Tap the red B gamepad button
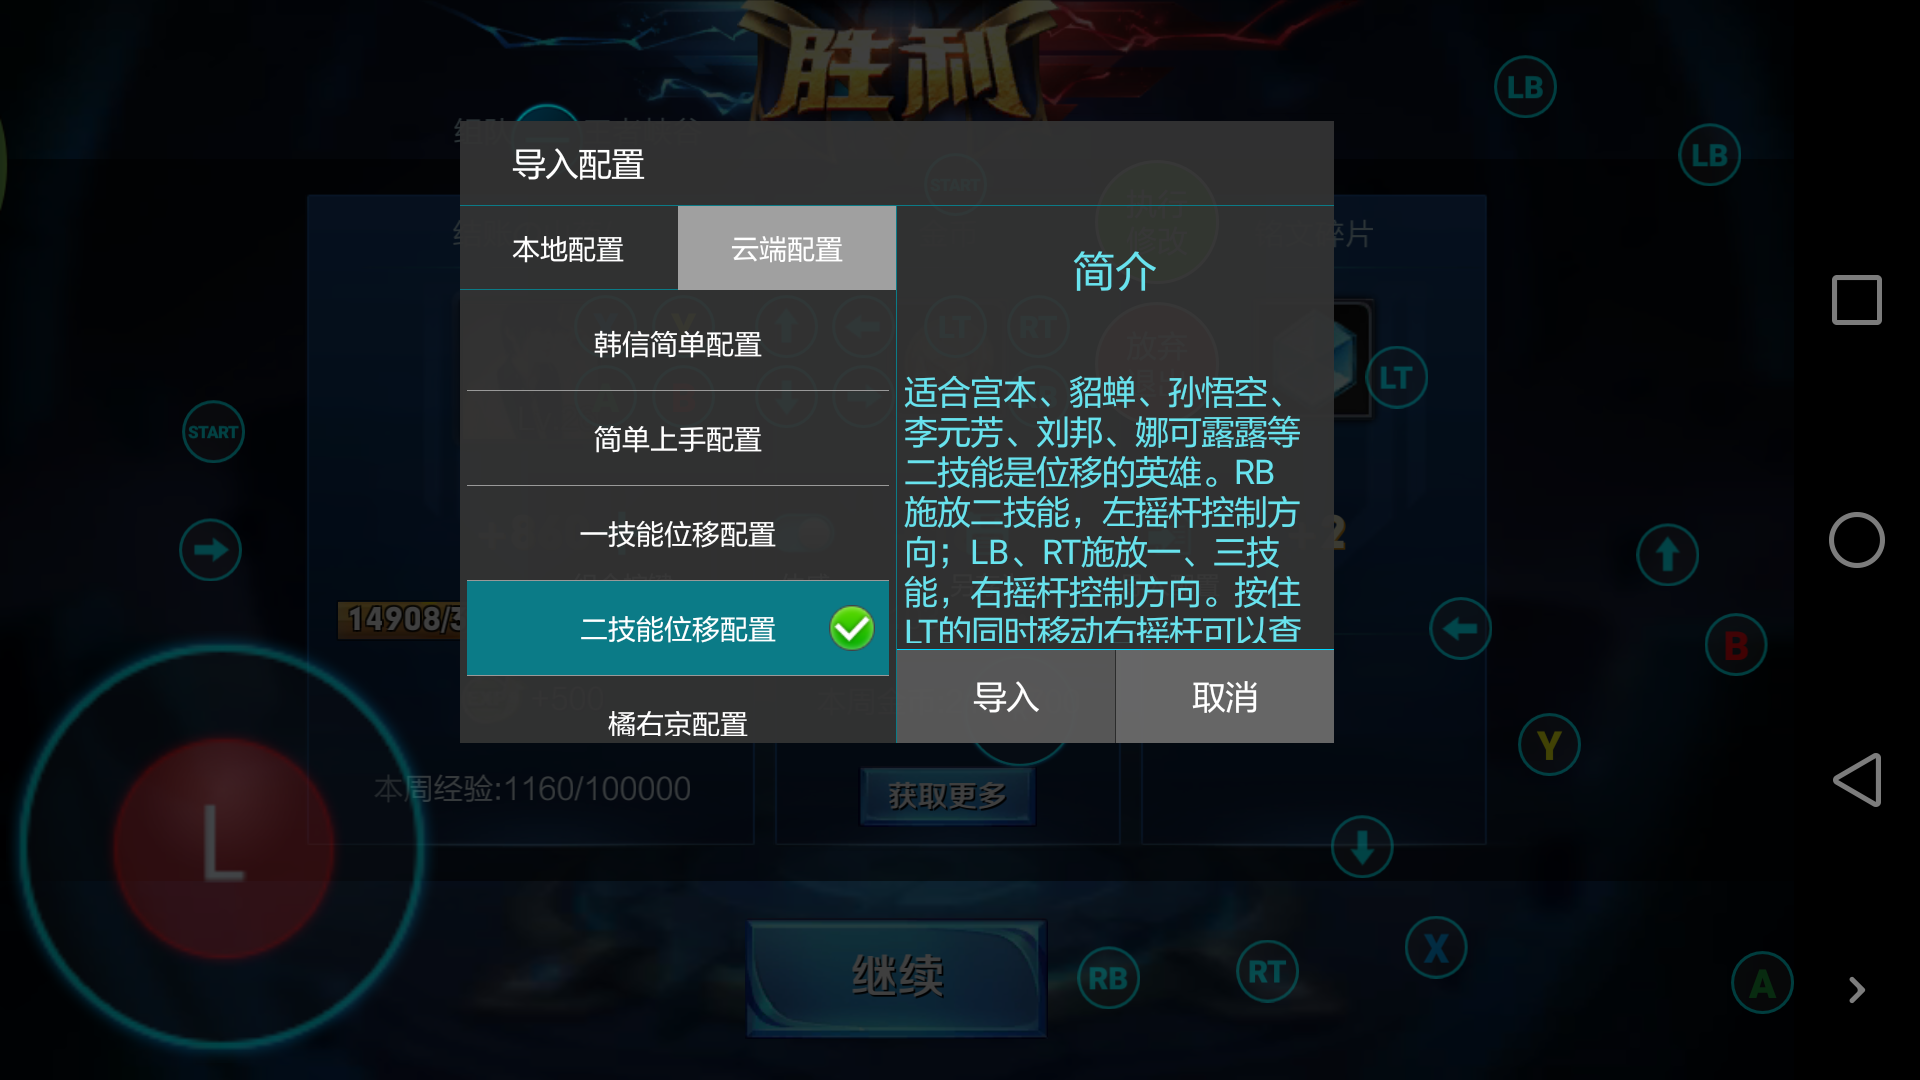1920x1080 pixels. pyautogui.click(x=1736, y=645)
